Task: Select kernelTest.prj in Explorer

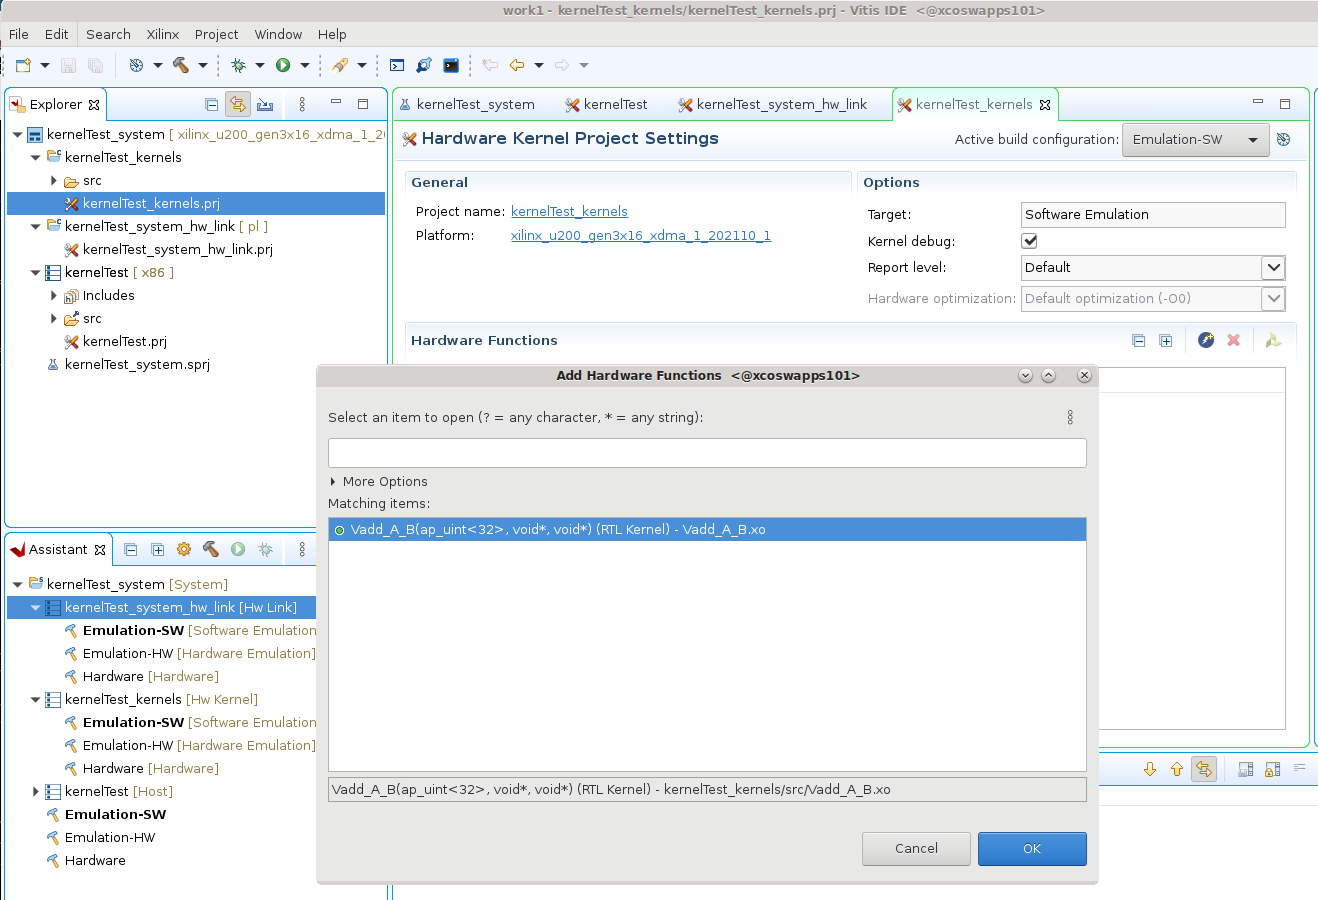Action: click(x=124, y=341)
